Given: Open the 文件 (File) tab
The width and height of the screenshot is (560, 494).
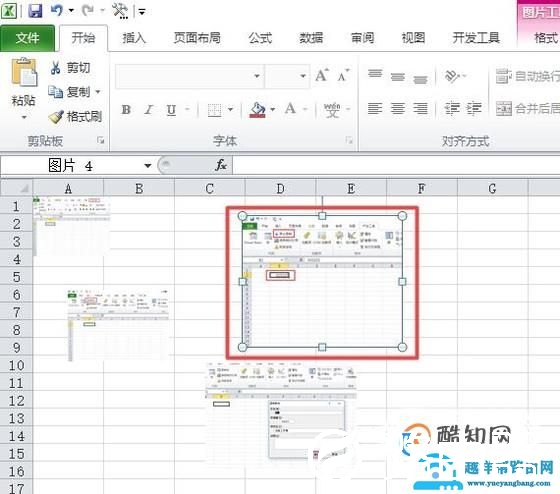Looking at the screenshot, I should pos(28,38).
